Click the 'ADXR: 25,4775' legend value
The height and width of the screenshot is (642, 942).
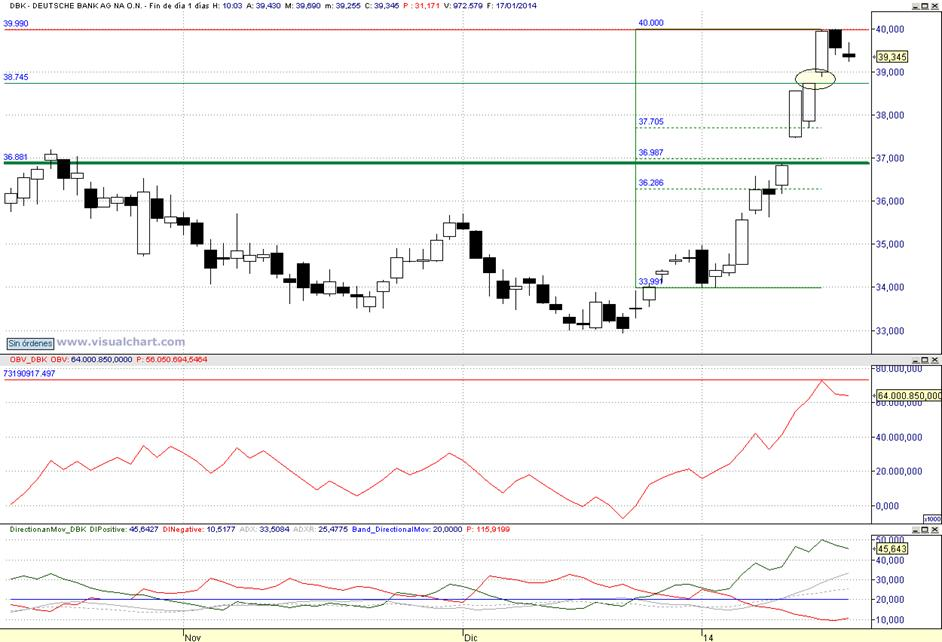coord(321,530)
